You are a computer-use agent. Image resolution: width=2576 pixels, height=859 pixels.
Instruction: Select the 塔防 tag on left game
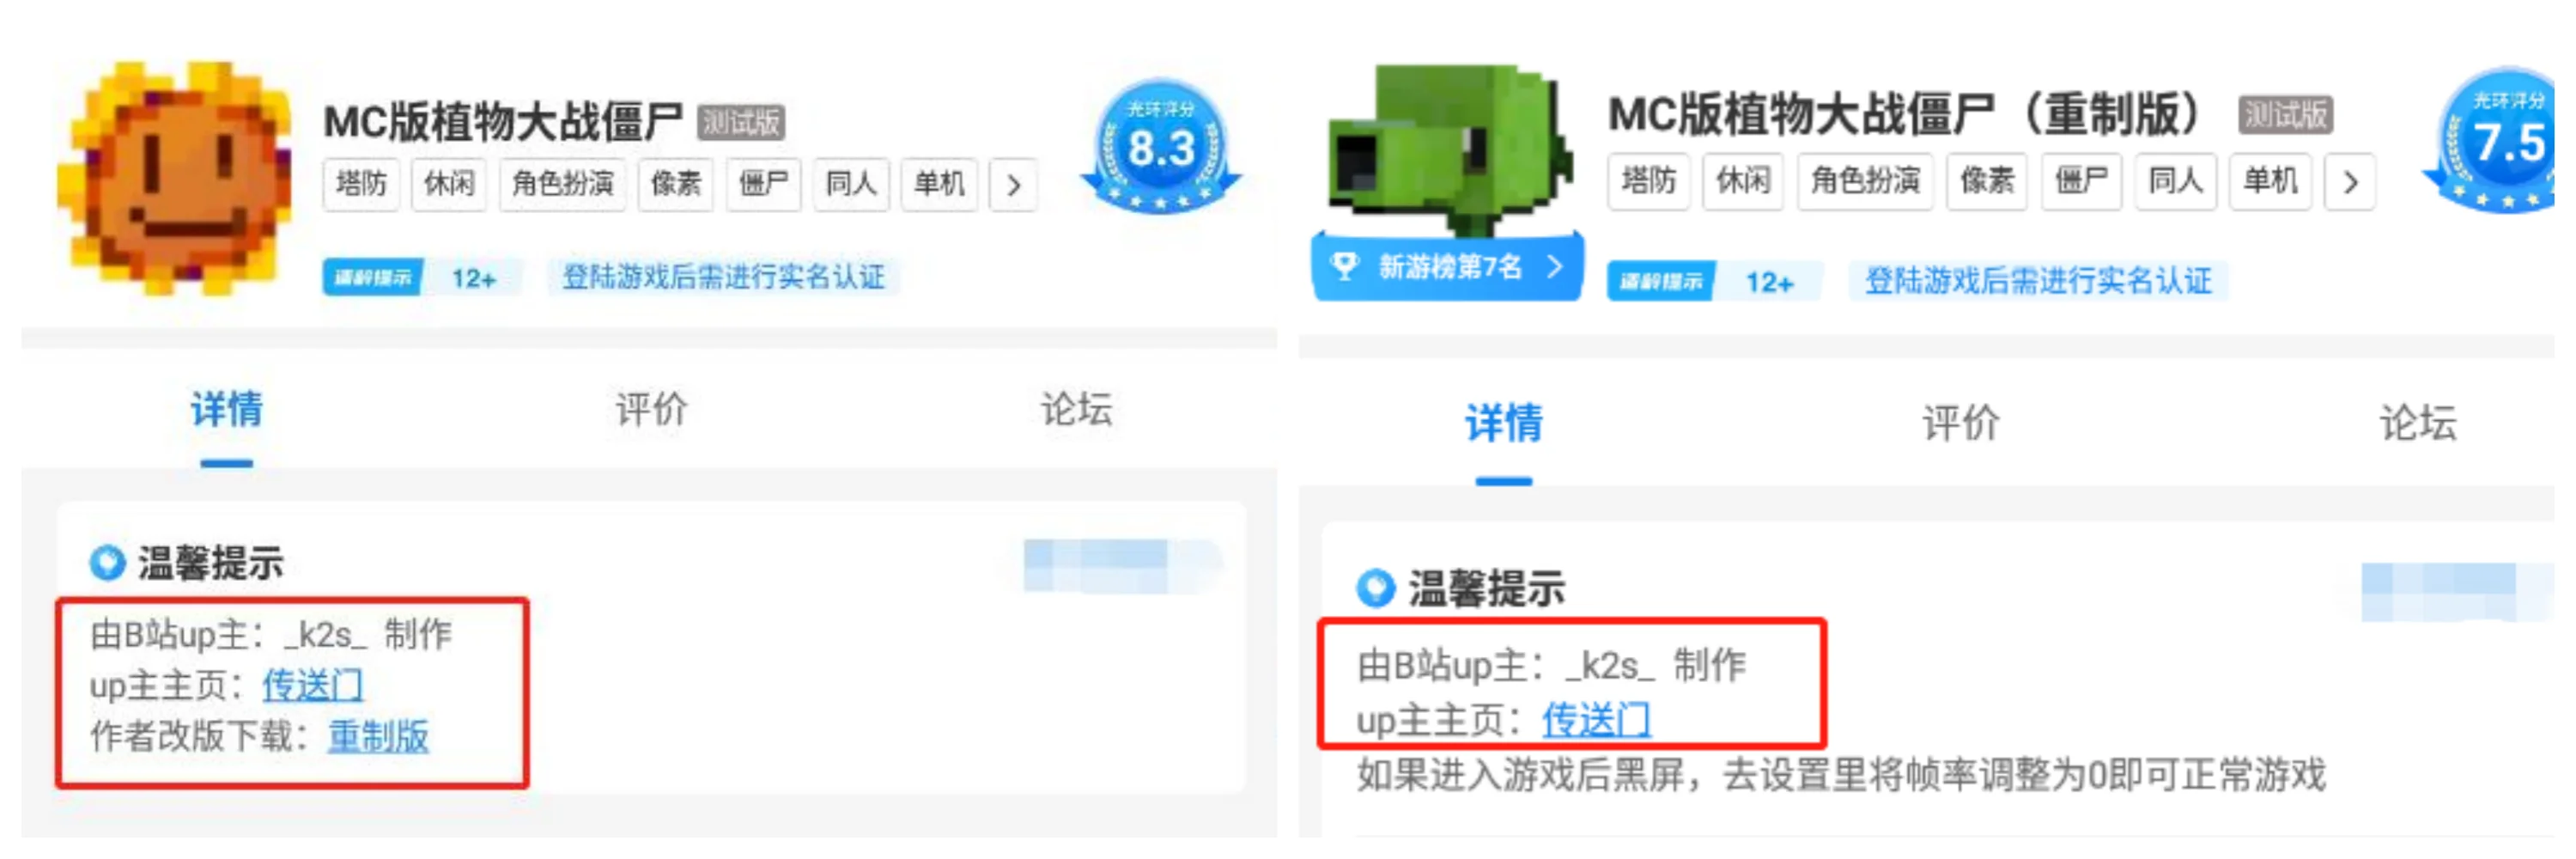tap(361, 184)
